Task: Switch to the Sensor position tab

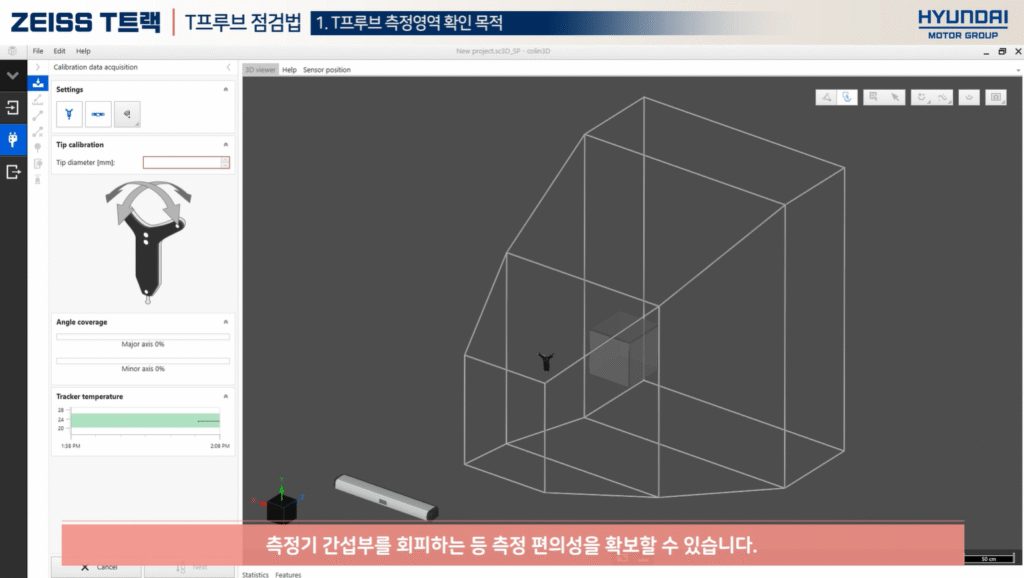Action: tap(326, 70)
